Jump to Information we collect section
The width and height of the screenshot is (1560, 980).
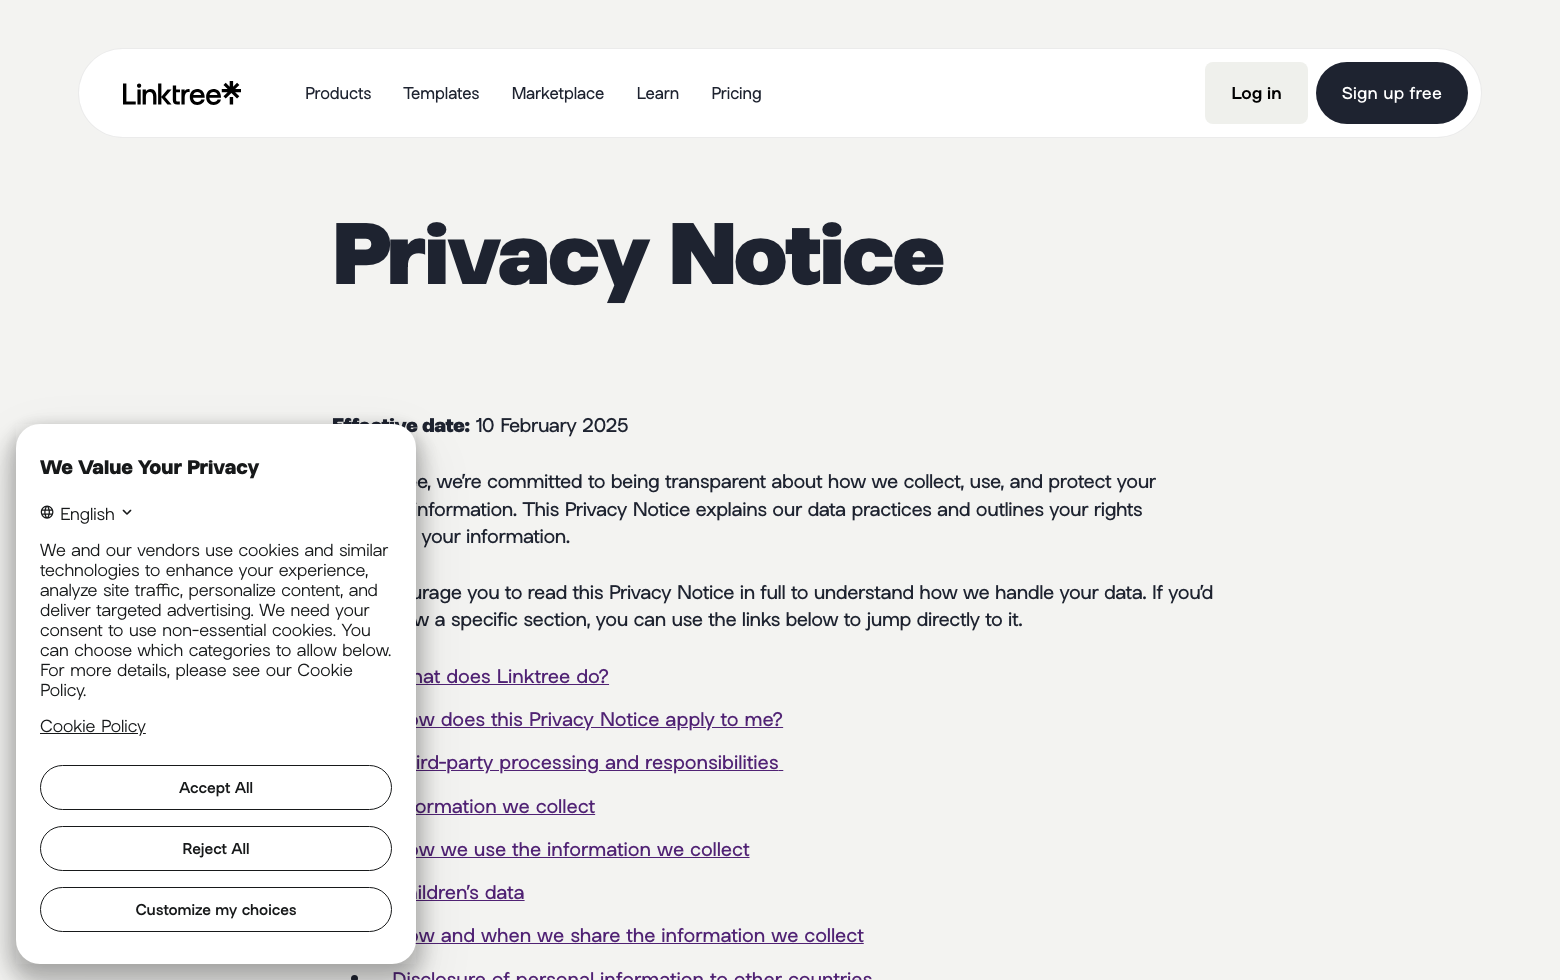coord(506,807)
